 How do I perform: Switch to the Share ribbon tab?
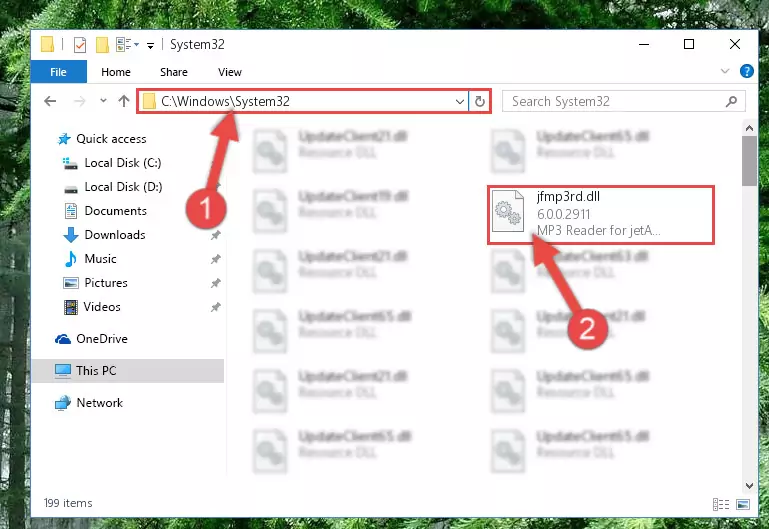click(x=174, y=72)
